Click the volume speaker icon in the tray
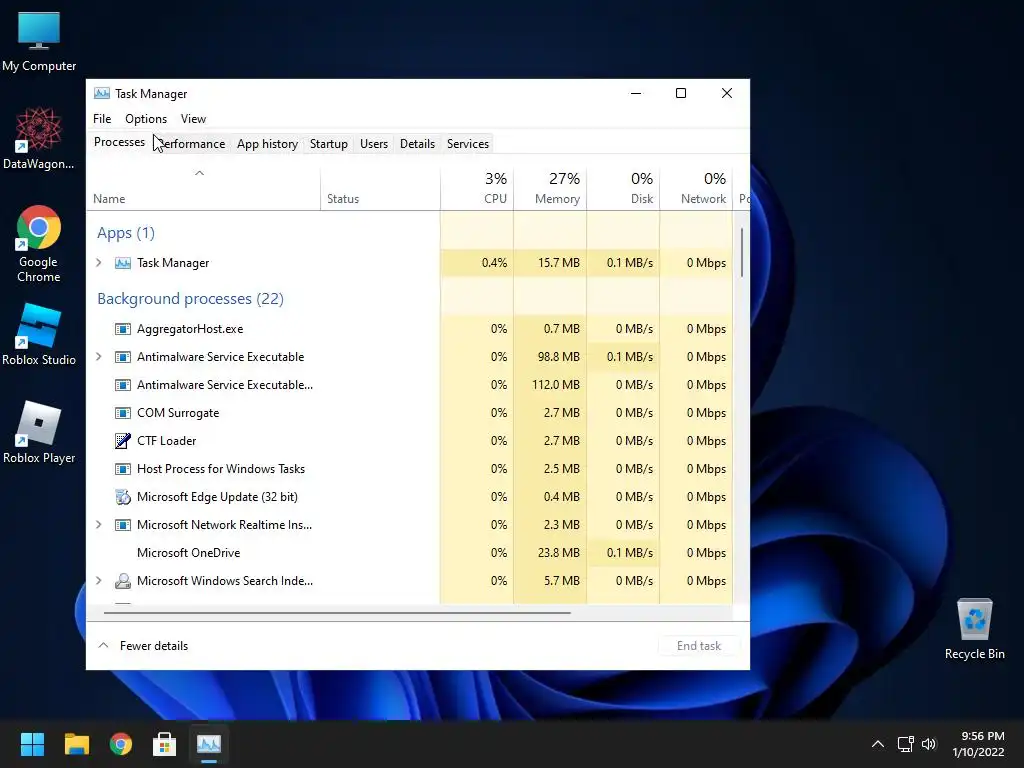Image resolution: width=1024 pixels, height=768 pixels. tap(929, 744)
